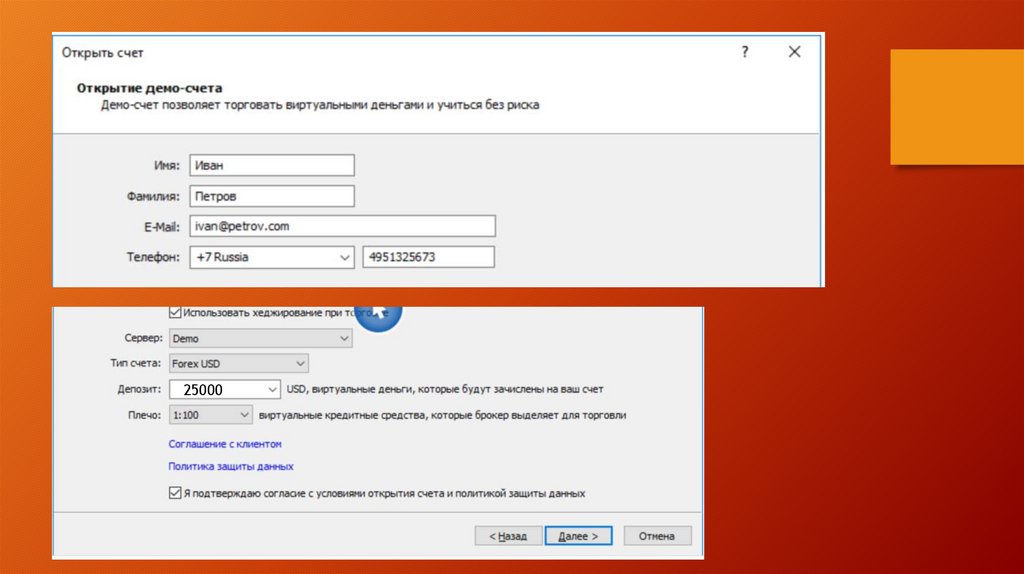Click the Открытие демо-счета heading
Viewport: 1024px width, 574px height.
pos(150,88)
